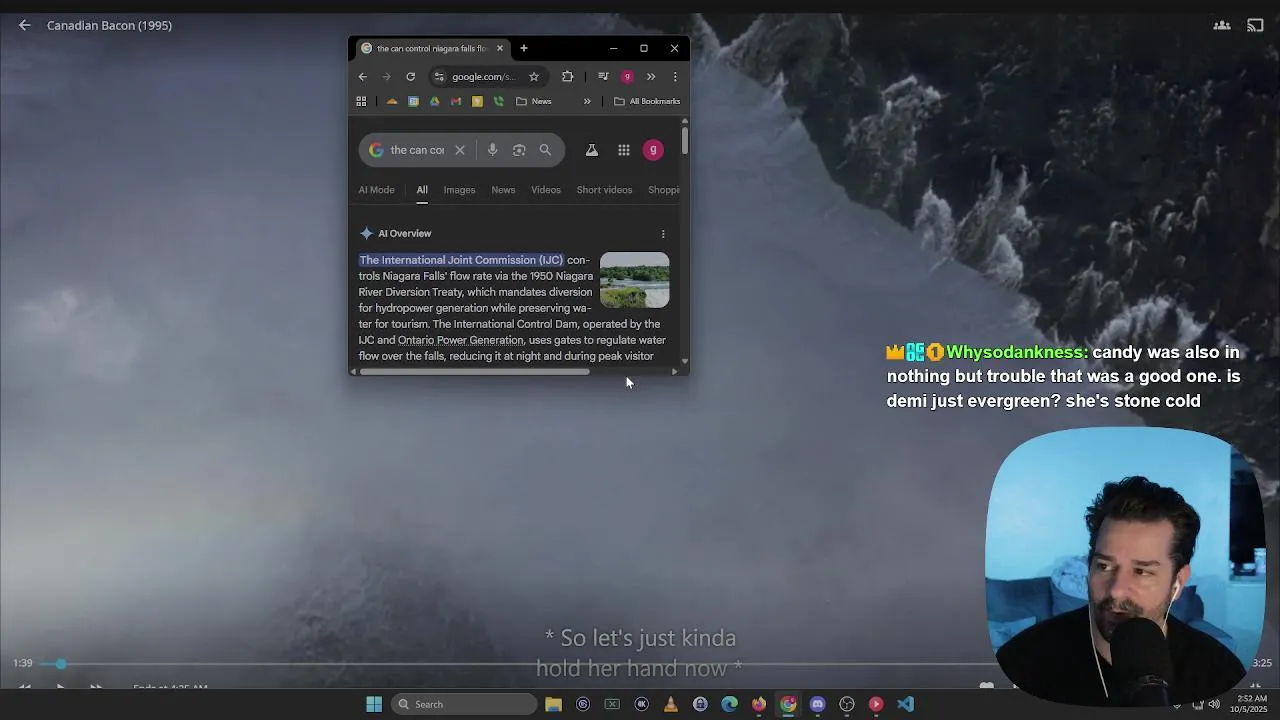Open a new browser tab

(523, 48)
